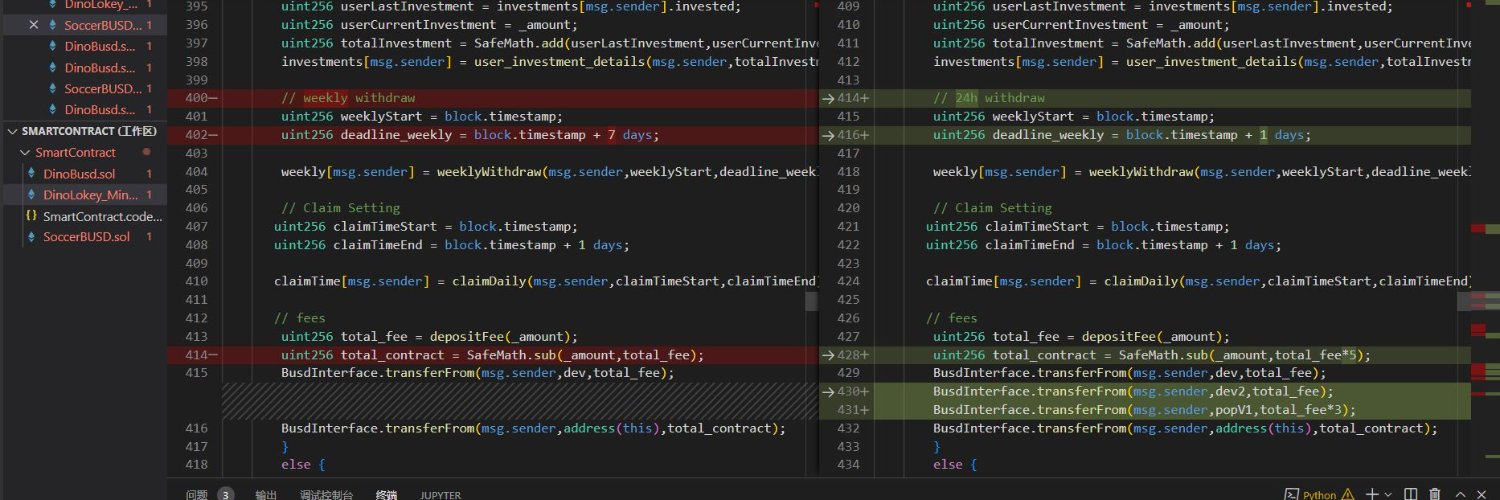Image resolution: width=1500 pixels, height=500 pixels.
Task: Click the Solidity file icon beside DinoBusd.sol
Action: (32, 174)
